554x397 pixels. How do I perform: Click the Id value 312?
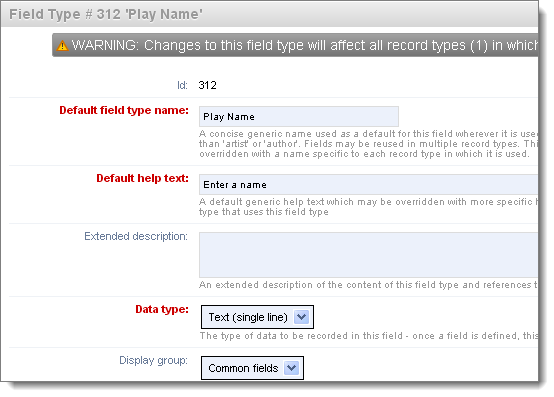pos(207,85)
